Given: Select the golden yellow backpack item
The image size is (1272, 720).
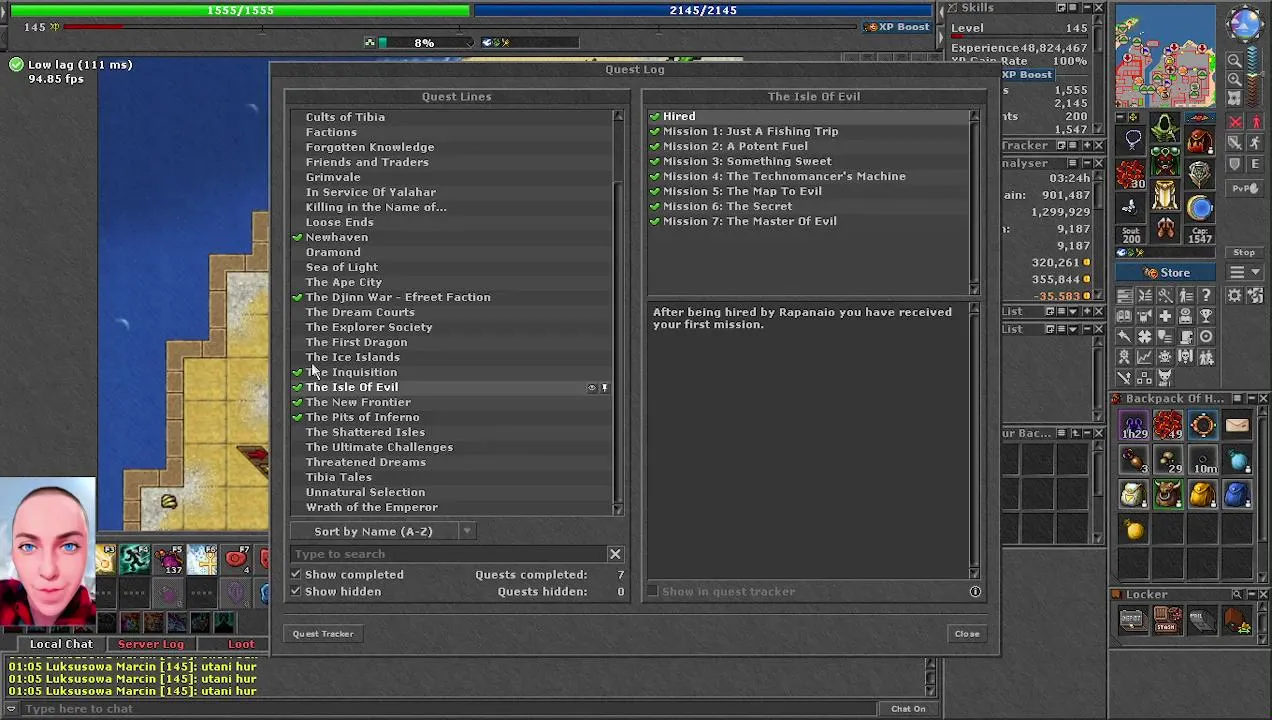Looking at the screenshot, I should 1202,495.
